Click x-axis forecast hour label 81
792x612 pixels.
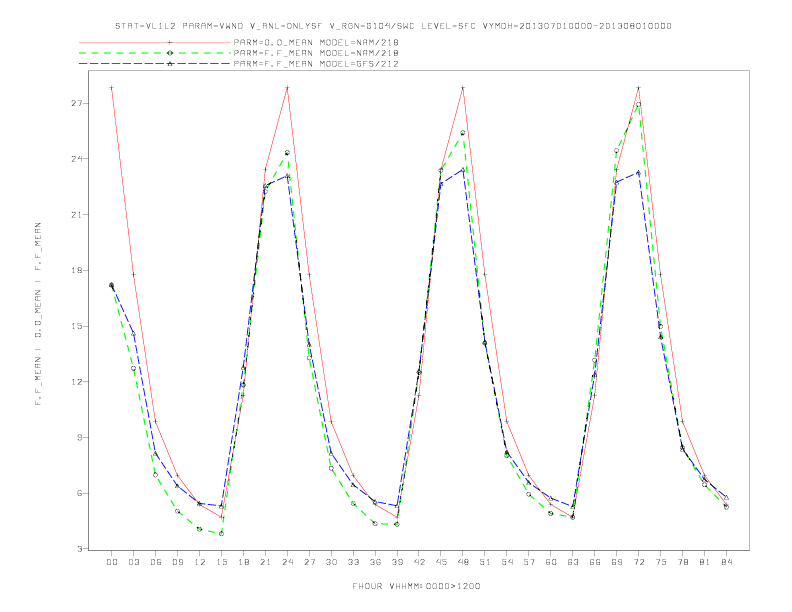click(705, 562)
